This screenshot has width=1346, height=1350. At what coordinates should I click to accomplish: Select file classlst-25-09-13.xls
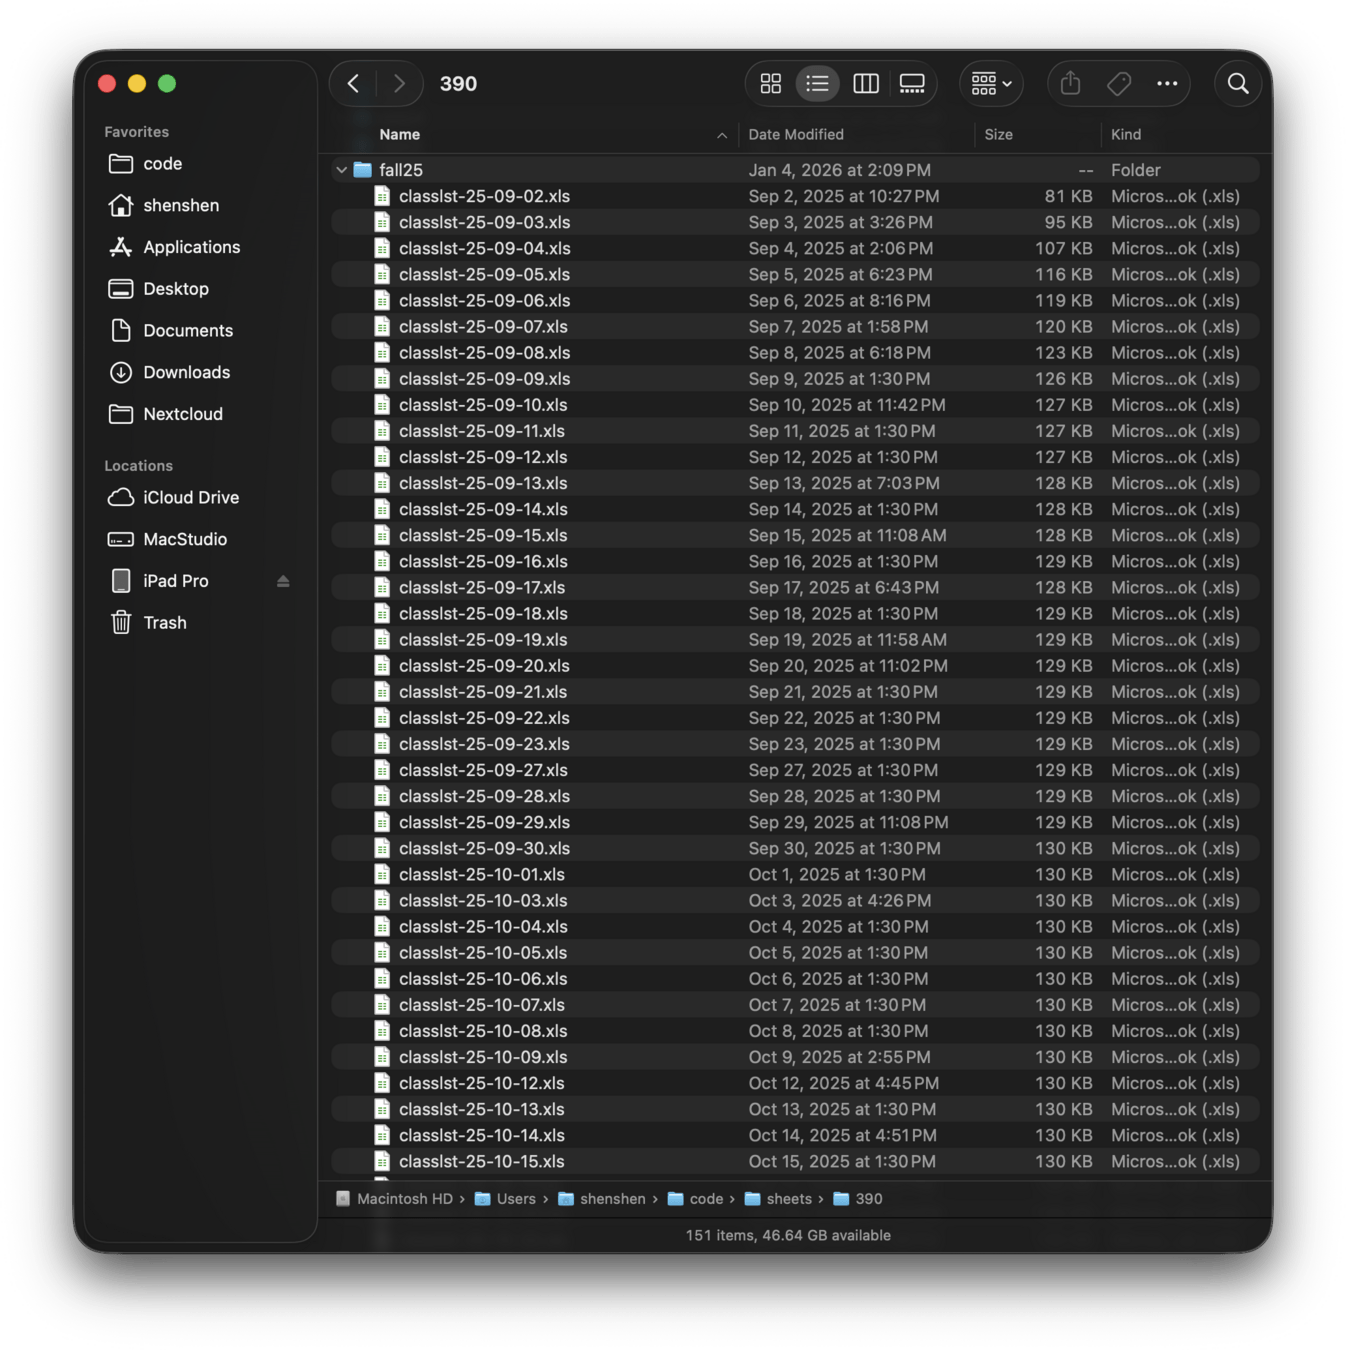795,483
